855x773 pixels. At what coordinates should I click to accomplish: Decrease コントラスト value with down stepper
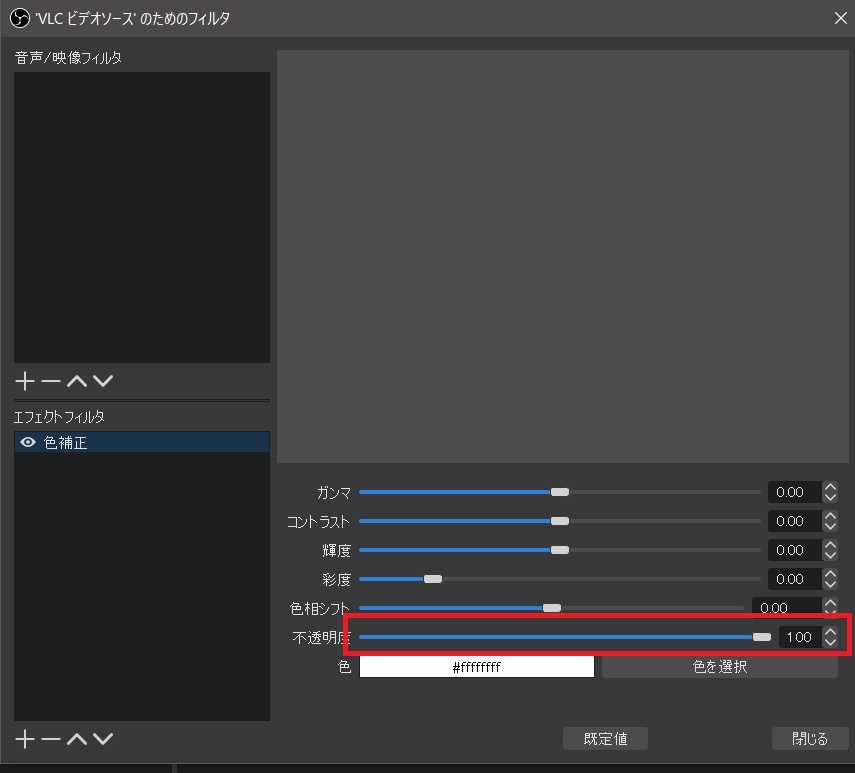(x=830, y=526)
